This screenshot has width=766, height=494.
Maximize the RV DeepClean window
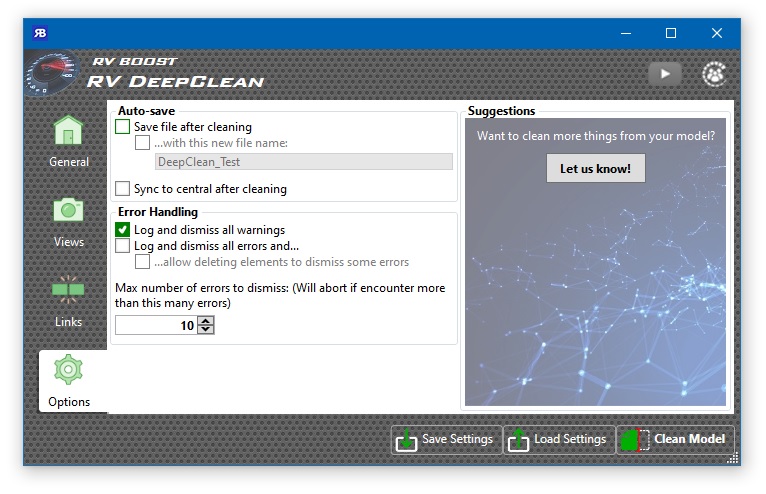click(x=671, y=33)
